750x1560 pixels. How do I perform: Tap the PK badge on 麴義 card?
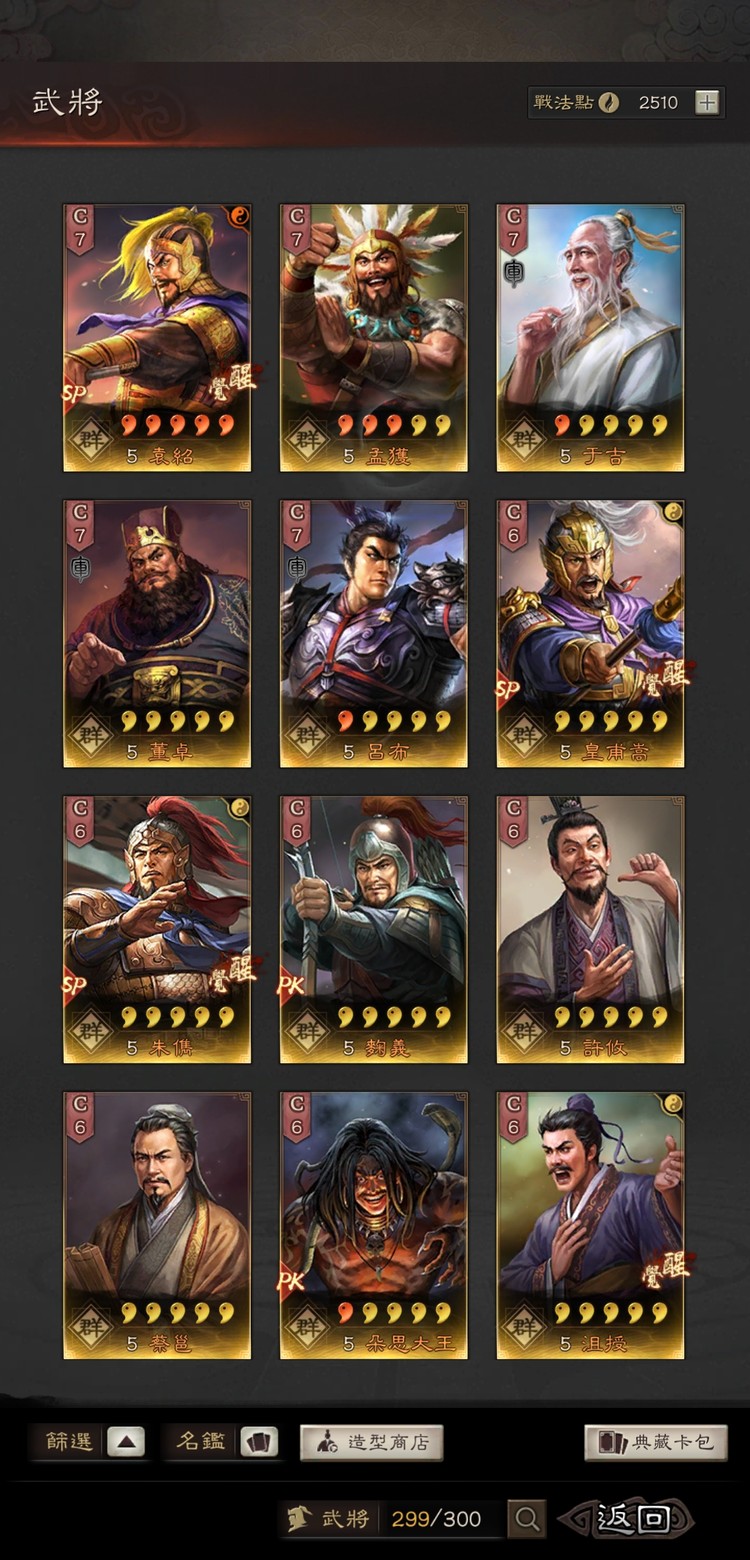pyautogui.click(x=291, y=985)
